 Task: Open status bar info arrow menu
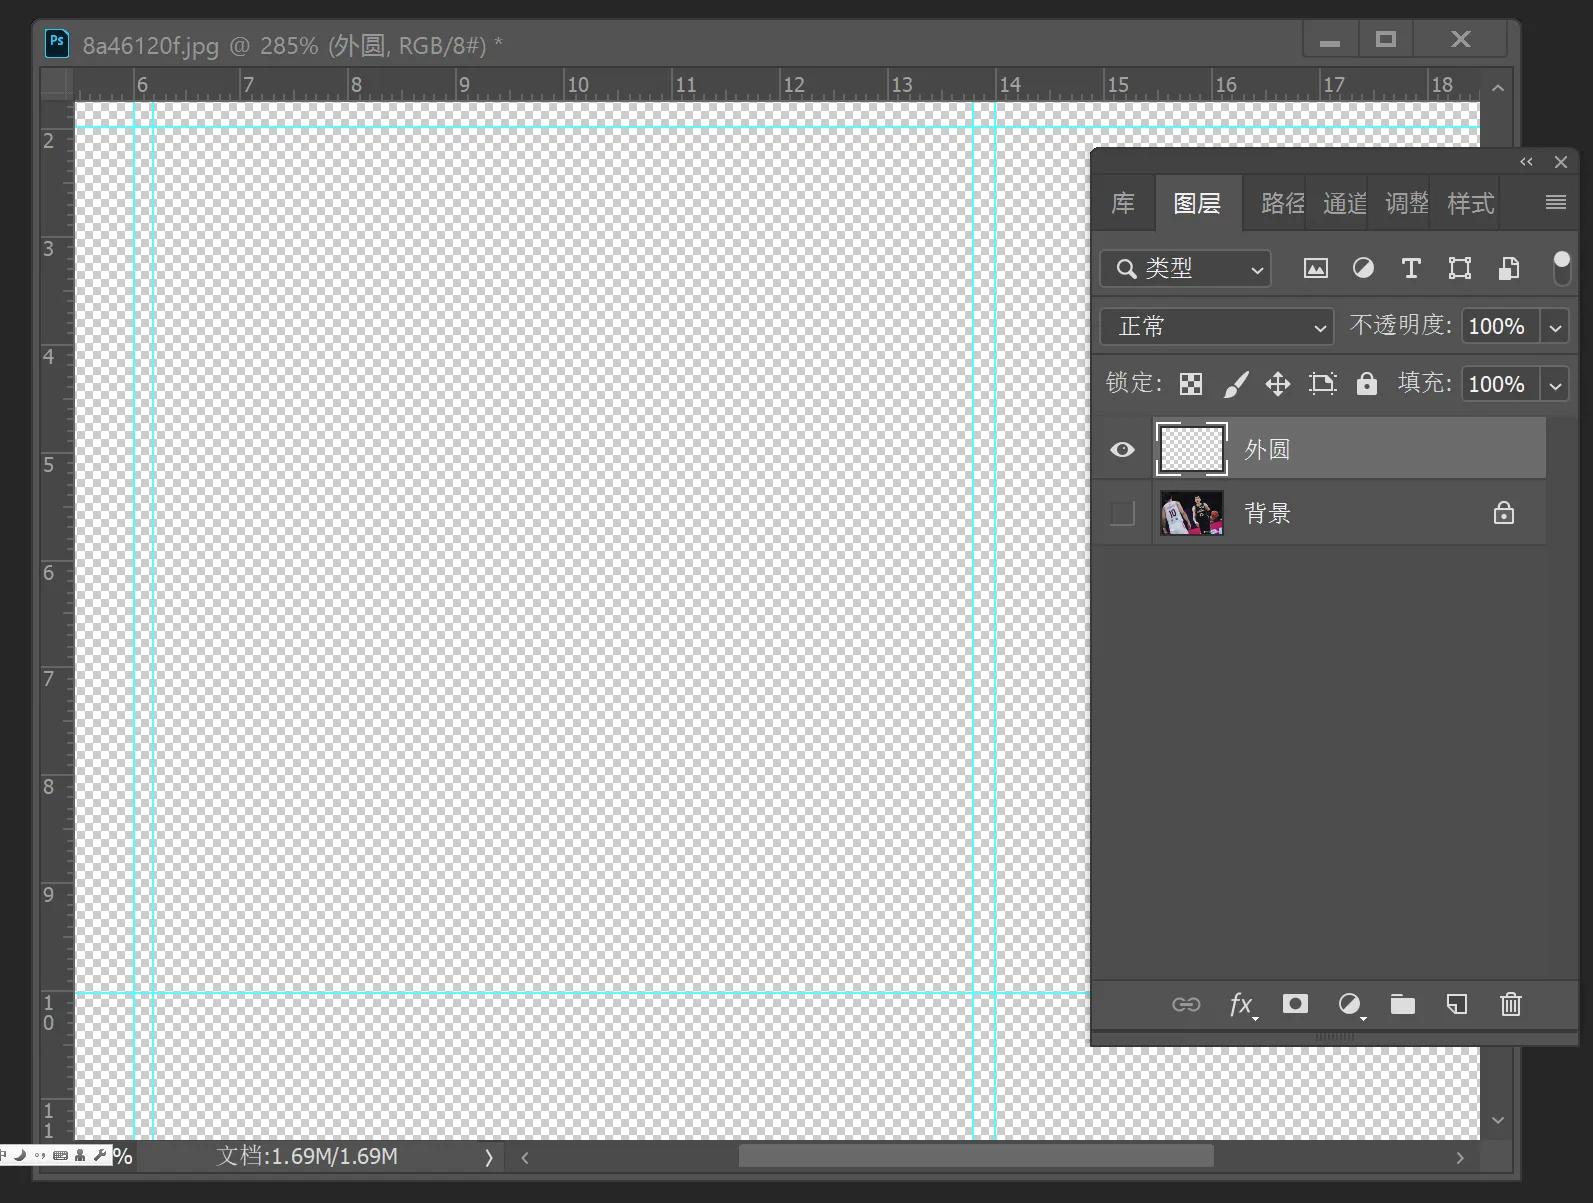(x=489, y=1157)
